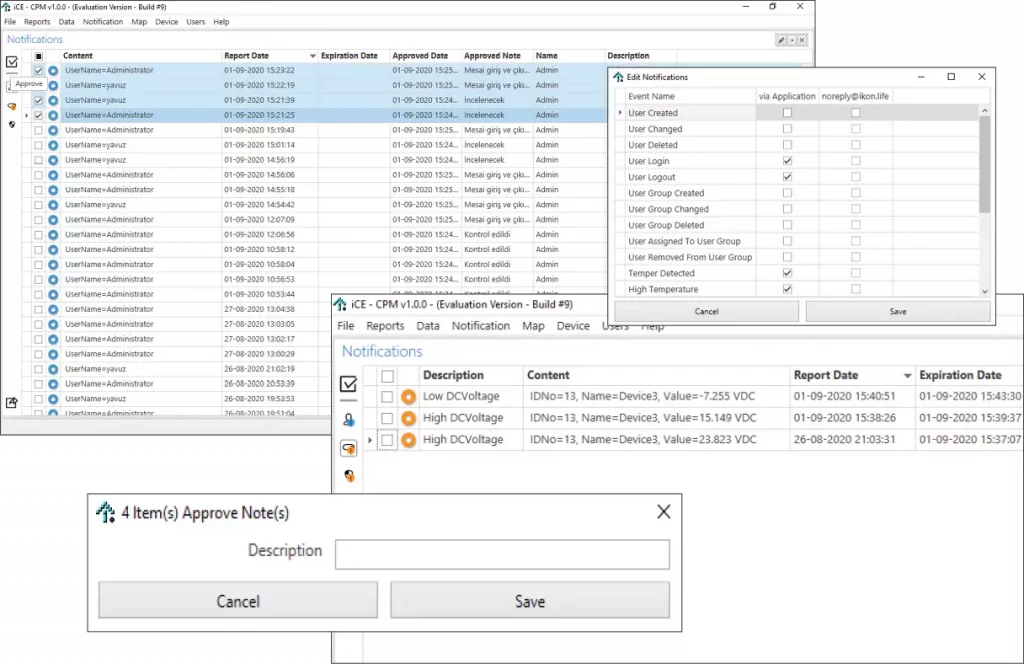
Task: Open the Device menu in lower window
Action: [573, 326]
